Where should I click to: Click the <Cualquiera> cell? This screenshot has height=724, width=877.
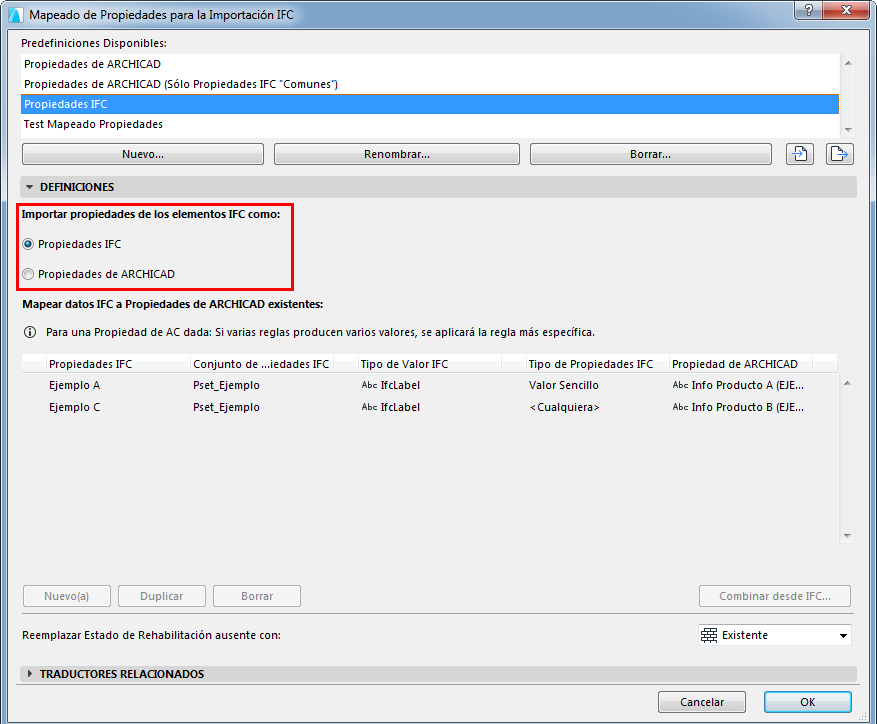tap(564, 407)
